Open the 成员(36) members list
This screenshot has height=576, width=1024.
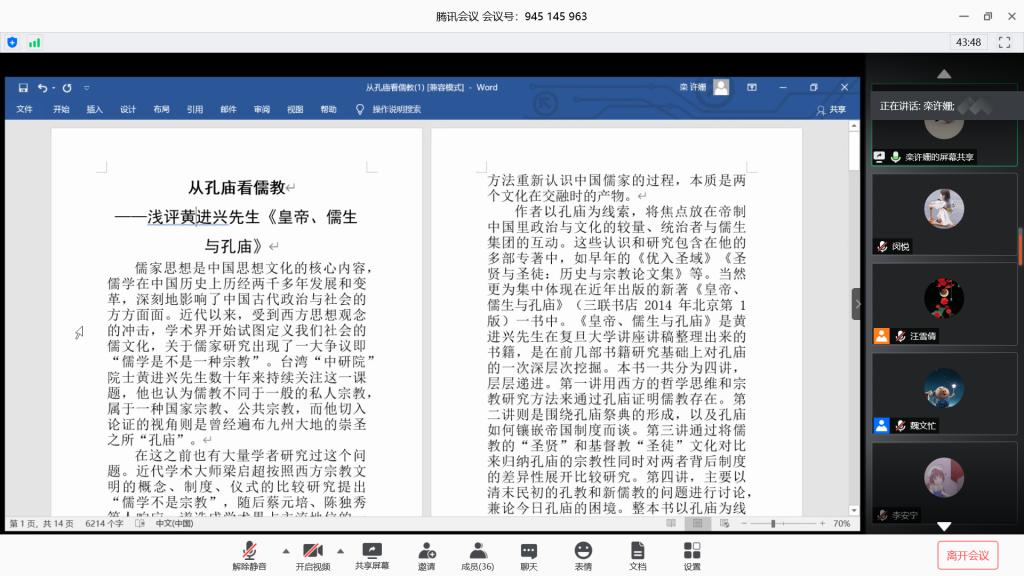click(x=478, y=555)
